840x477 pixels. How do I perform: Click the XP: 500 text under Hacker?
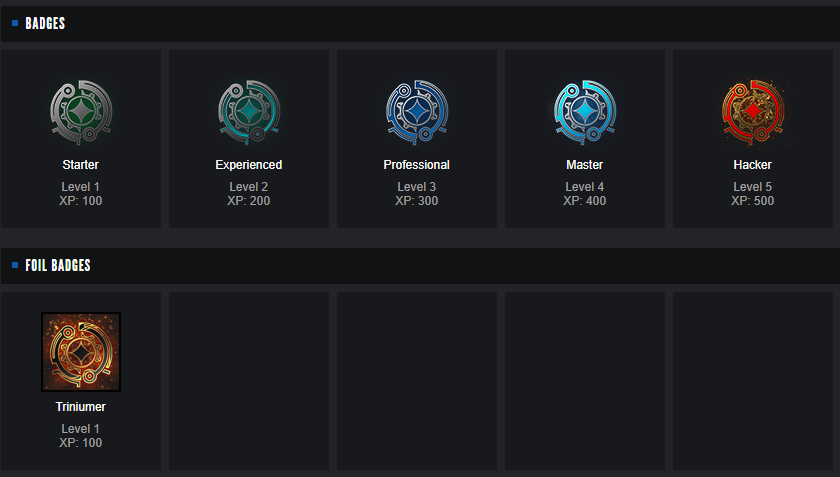(x=753, y=201)
